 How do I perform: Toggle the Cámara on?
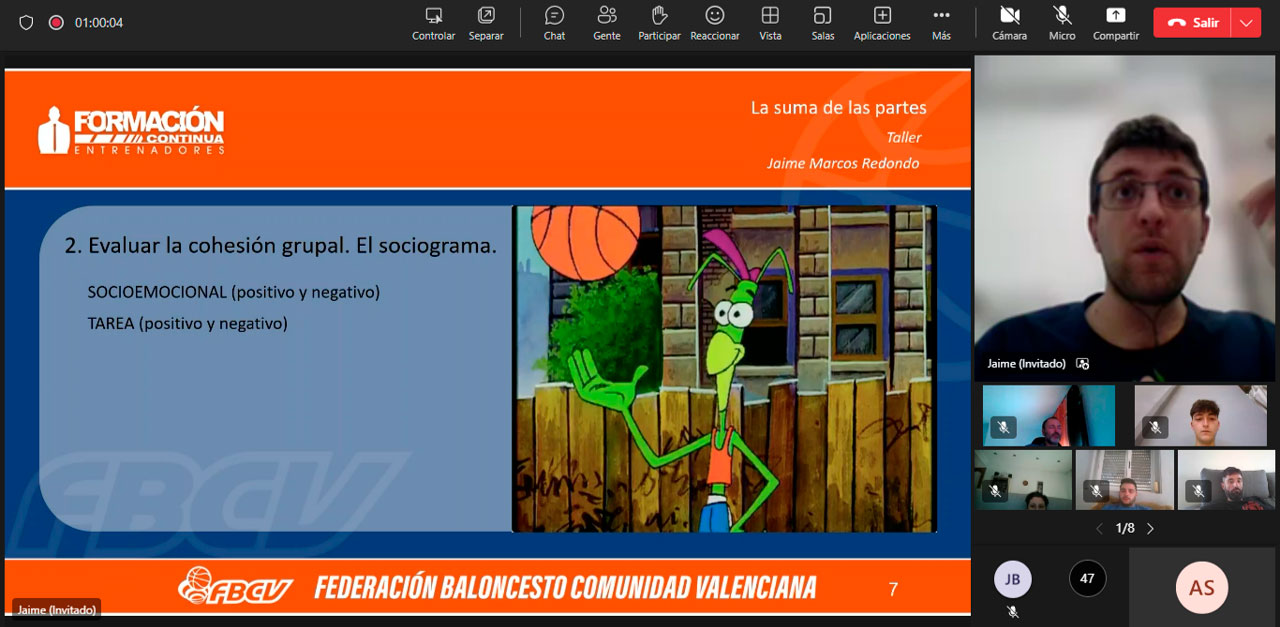pyautogui.click(x=1009, y=24)
